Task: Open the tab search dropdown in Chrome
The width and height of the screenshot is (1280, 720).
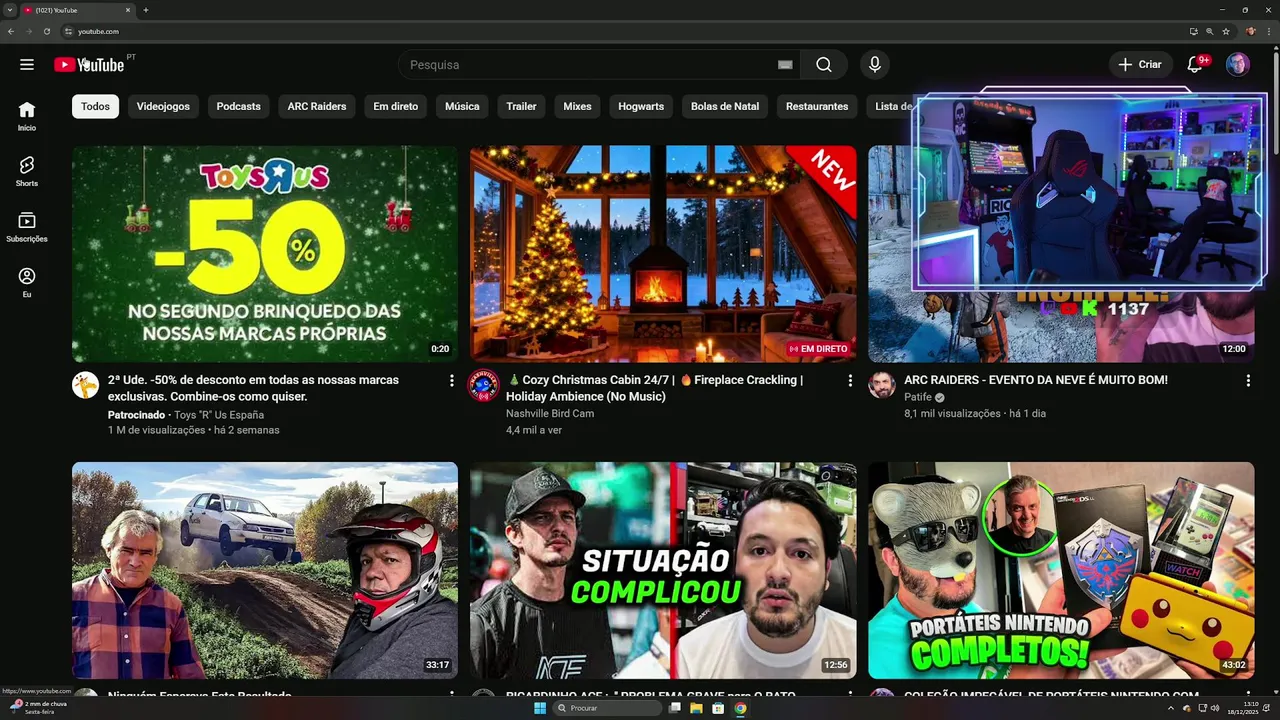Action: coord(9,10)
